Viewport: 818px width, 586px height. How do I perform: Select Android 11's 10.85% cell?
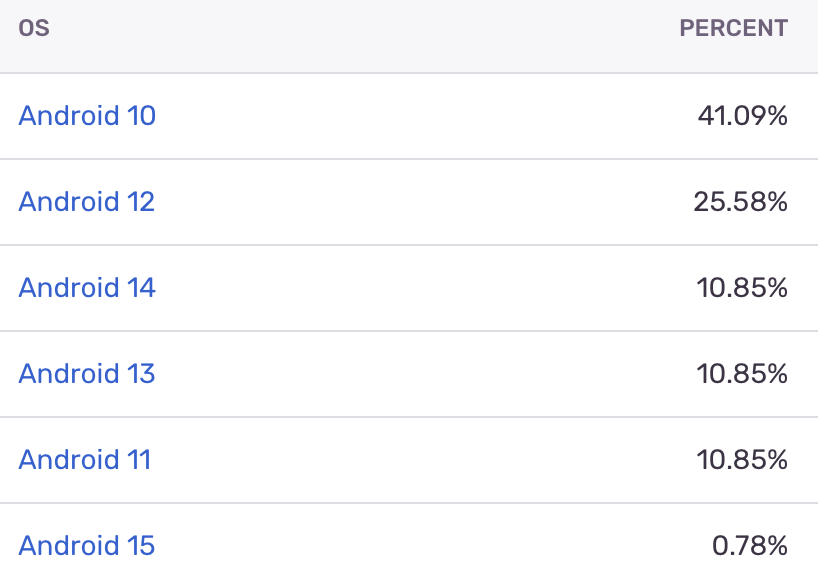click(742, 460)
